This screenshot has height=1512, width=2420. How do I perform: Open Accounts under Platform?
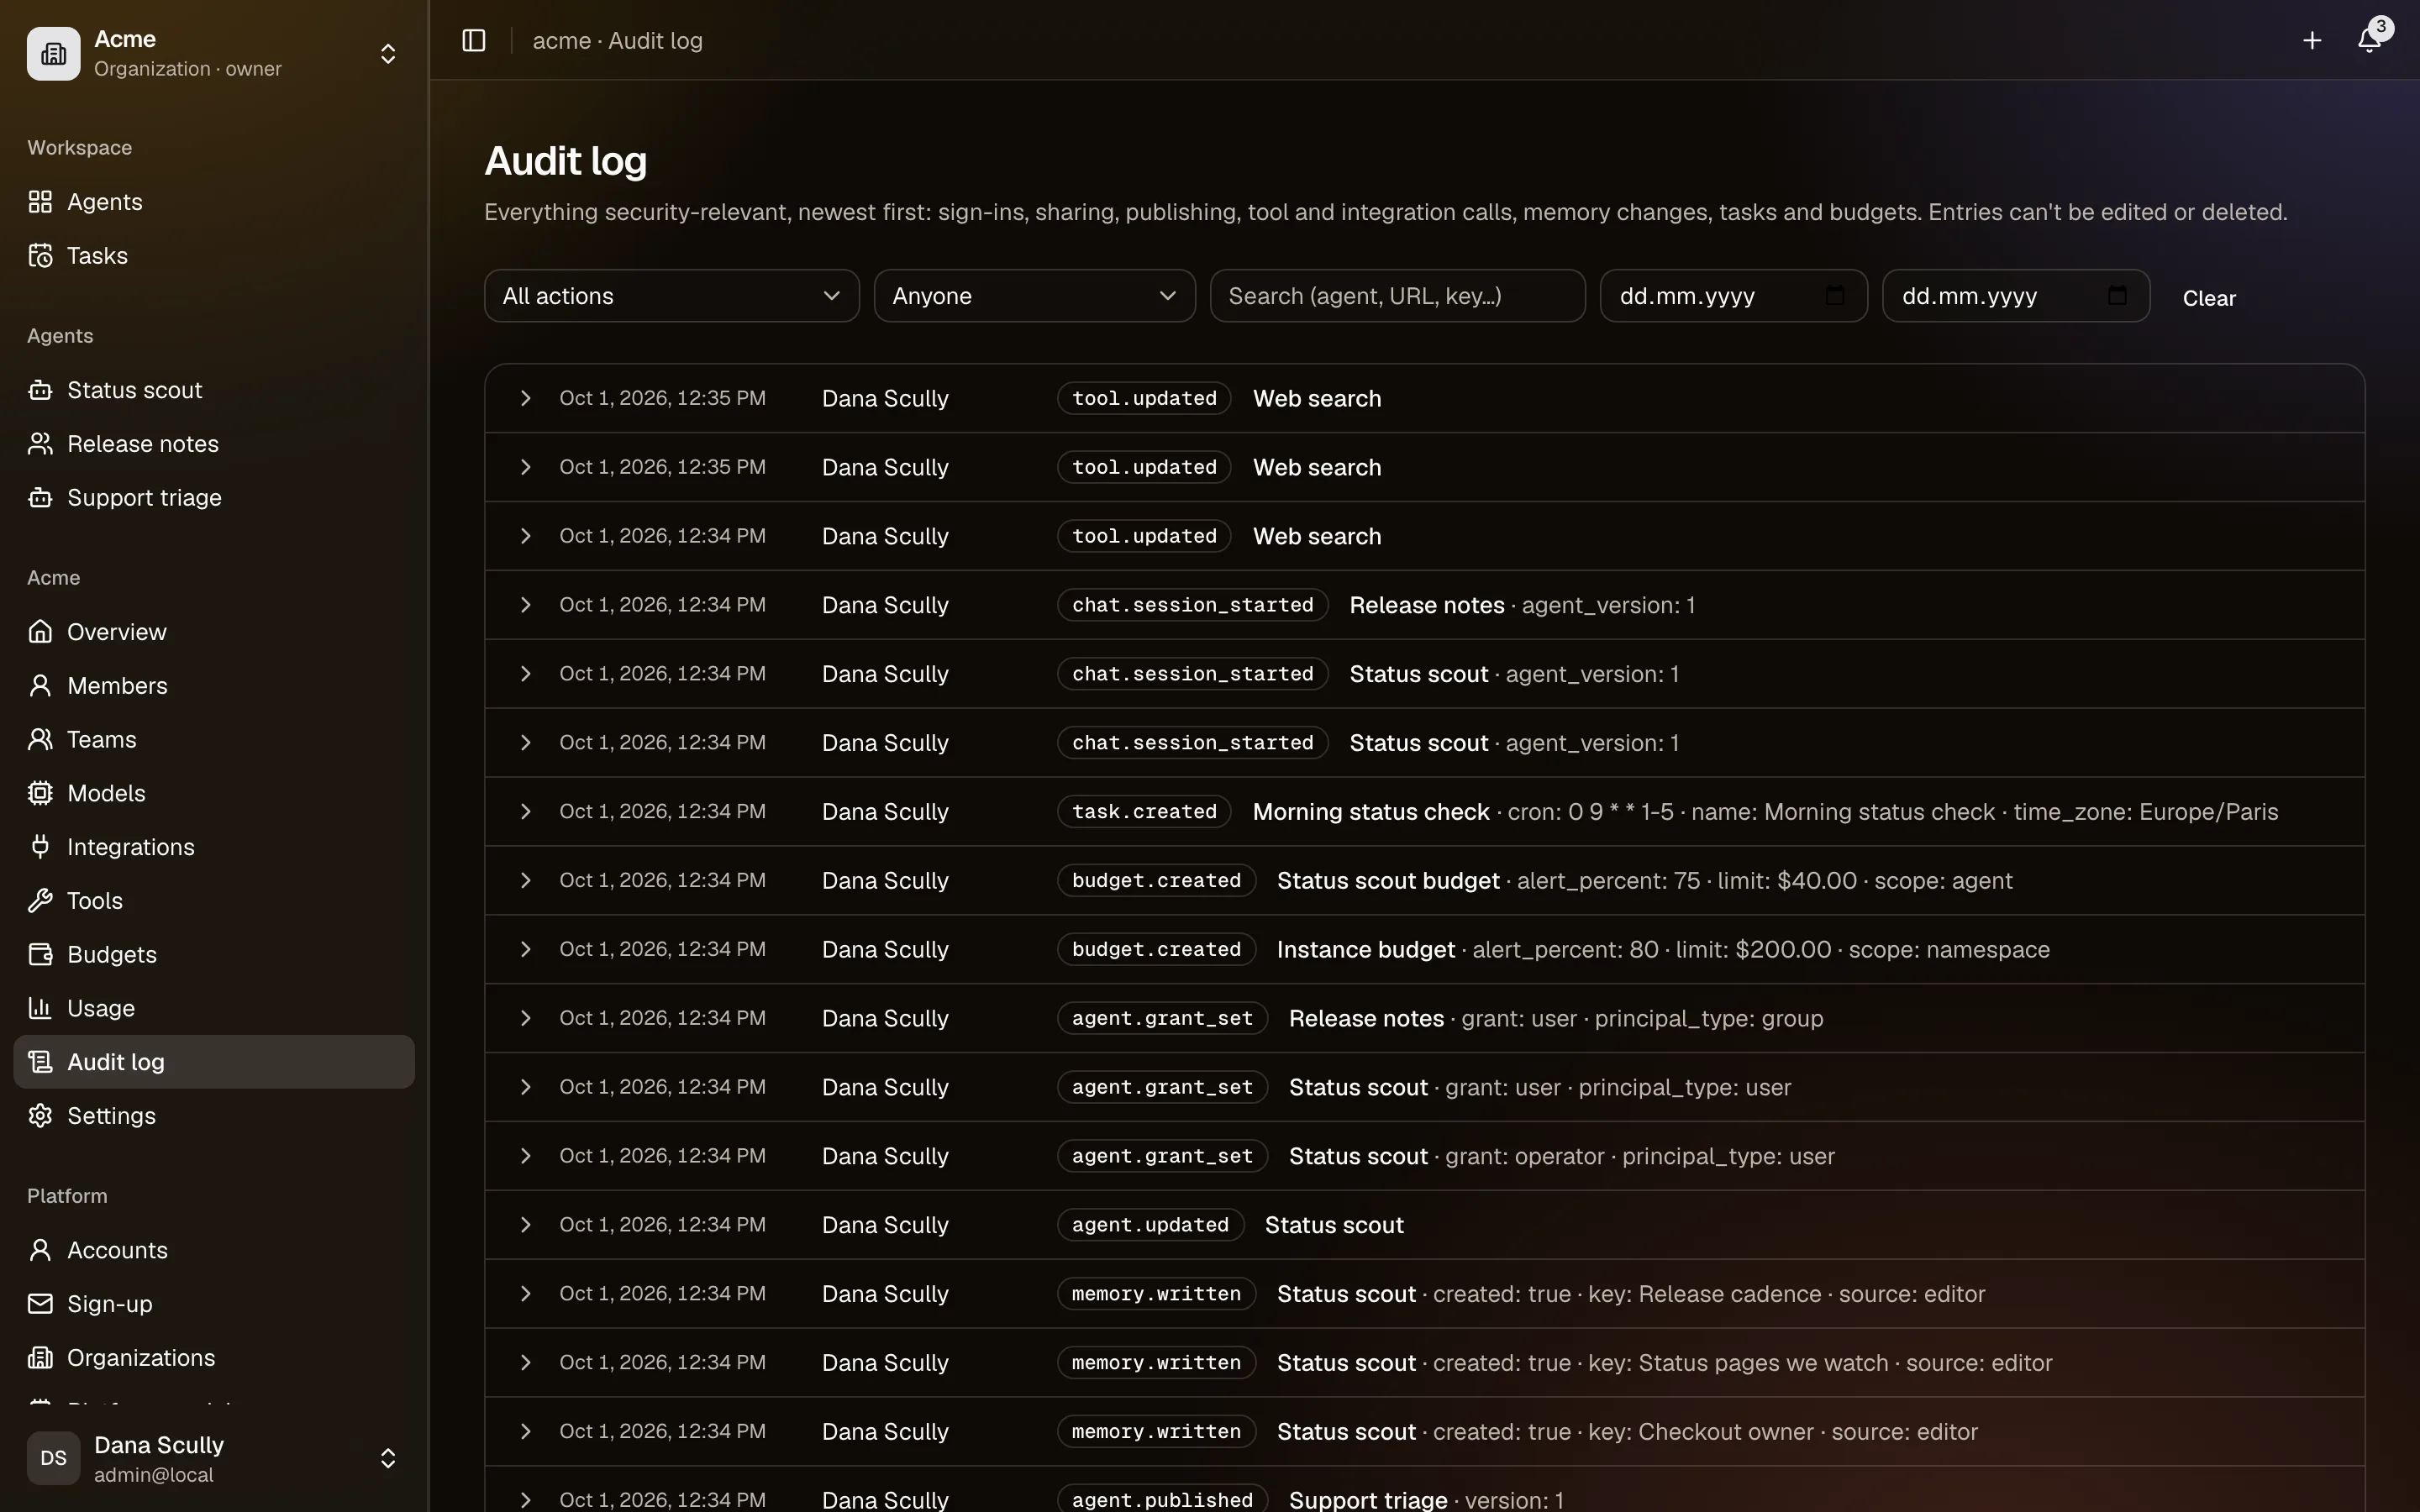tap(214, 1250)
